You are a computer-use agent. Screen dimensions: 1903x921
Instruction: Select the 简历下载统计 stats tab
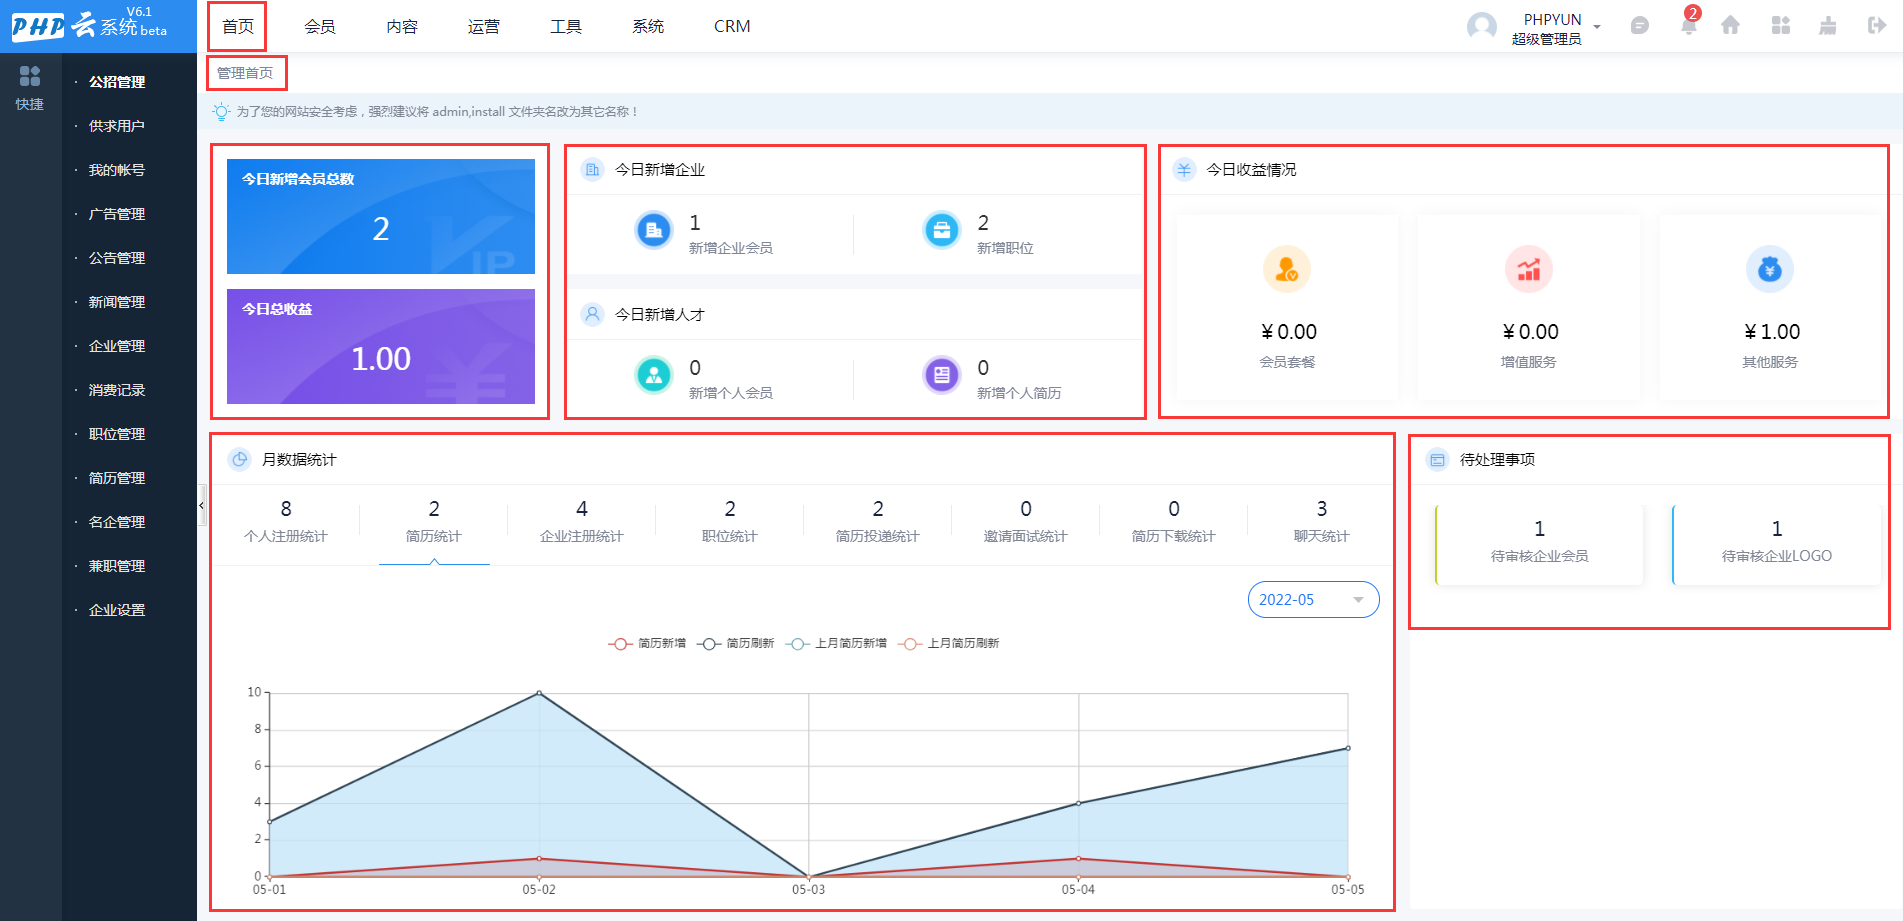(1174, 522)
